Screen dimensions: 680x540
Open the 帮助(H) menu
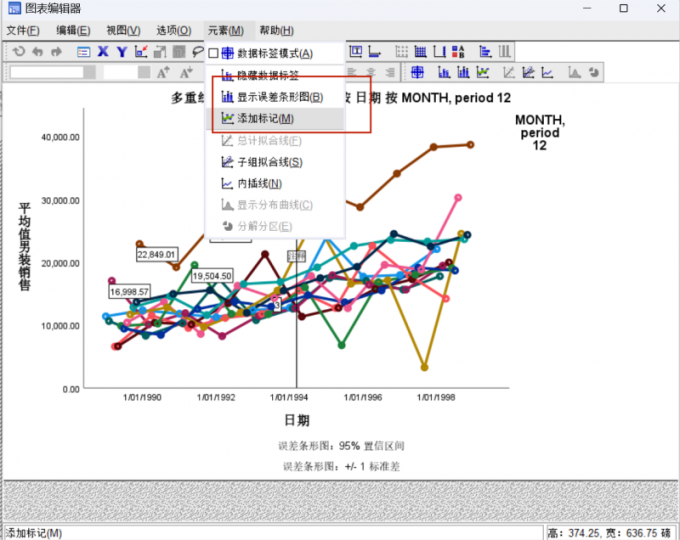coord(277,30)
